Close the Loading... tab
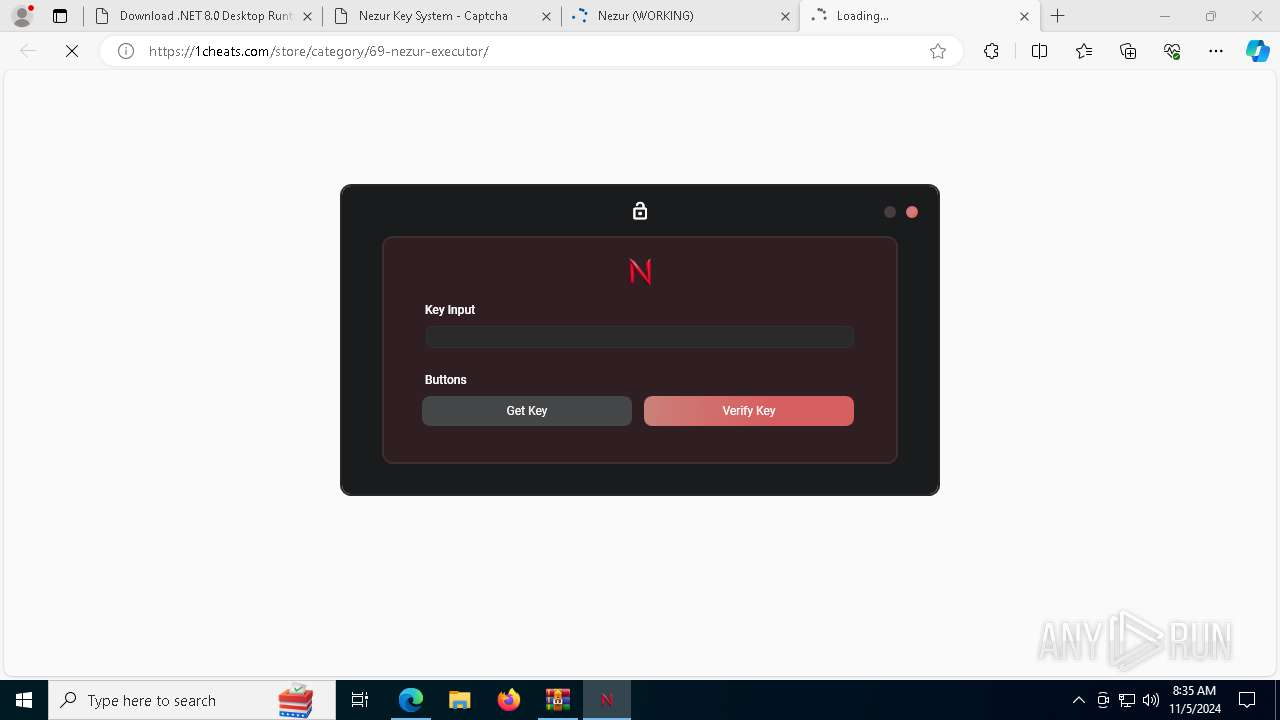Image resolution: width=1280 pixels, height=720 pixels. pos(1024,16)
